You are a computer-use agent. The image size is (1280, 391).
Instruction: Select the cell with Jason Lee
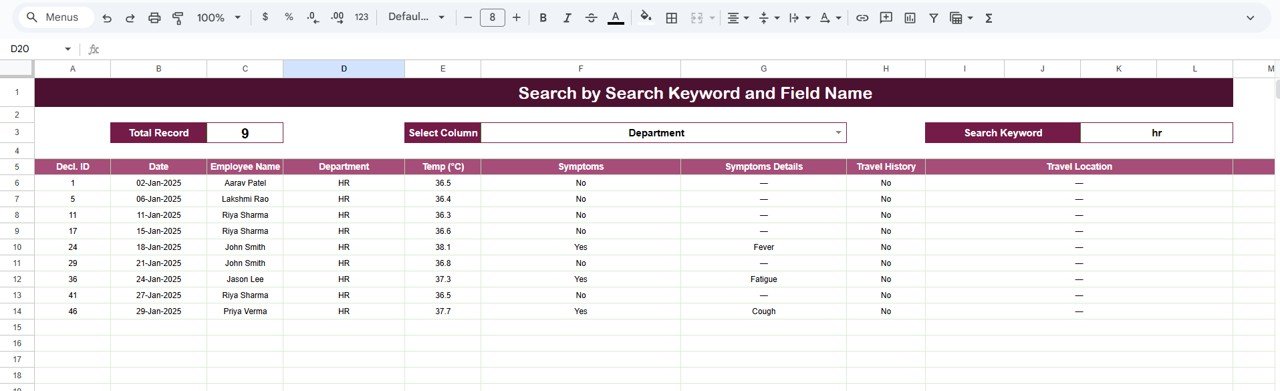pos(245,279)
